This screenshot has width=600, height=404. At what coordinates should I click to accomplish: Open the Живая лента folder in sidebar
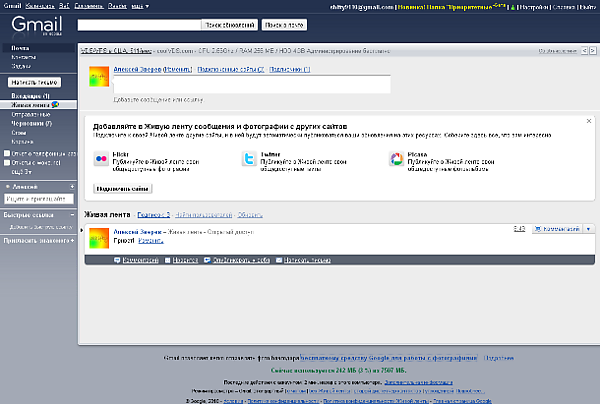pyautogui.click(x=28, y=104)
